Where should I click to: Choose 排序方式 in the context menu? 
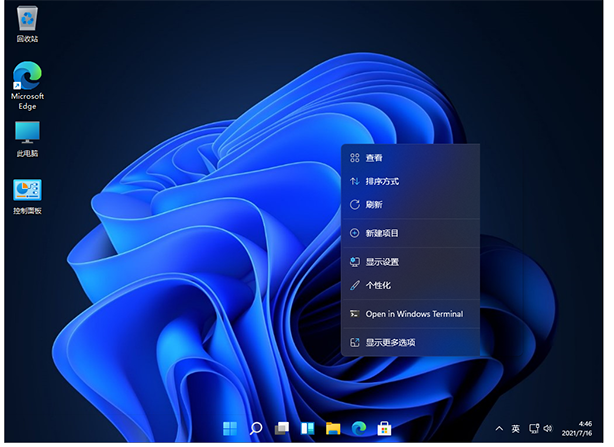click(382, 181)
